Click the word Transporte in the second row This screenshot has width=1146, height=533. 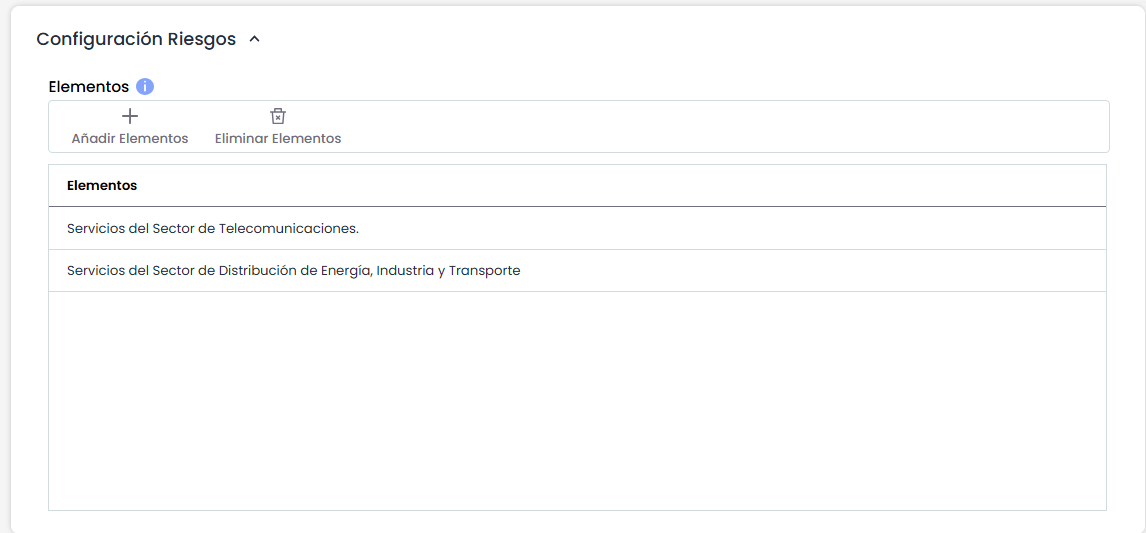484,271
